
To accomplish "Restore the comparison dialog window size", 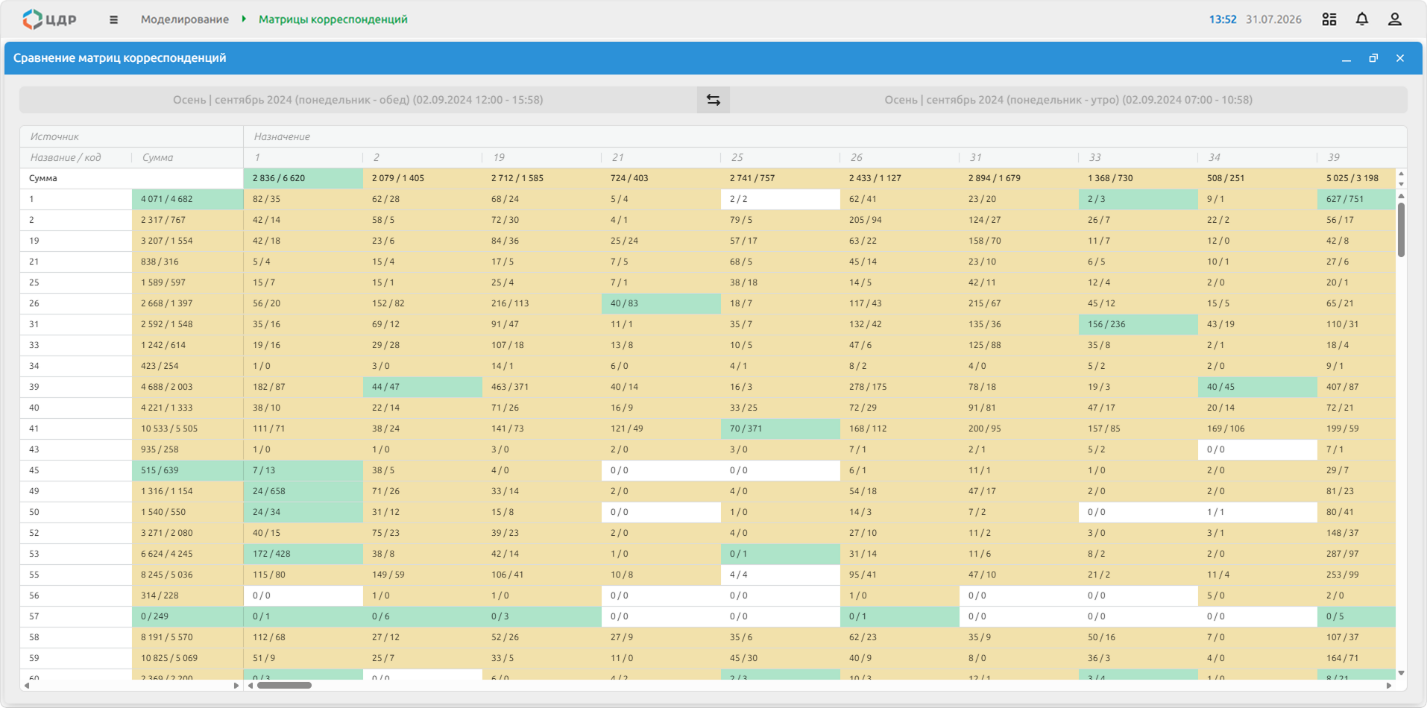I will (1374, 58).
